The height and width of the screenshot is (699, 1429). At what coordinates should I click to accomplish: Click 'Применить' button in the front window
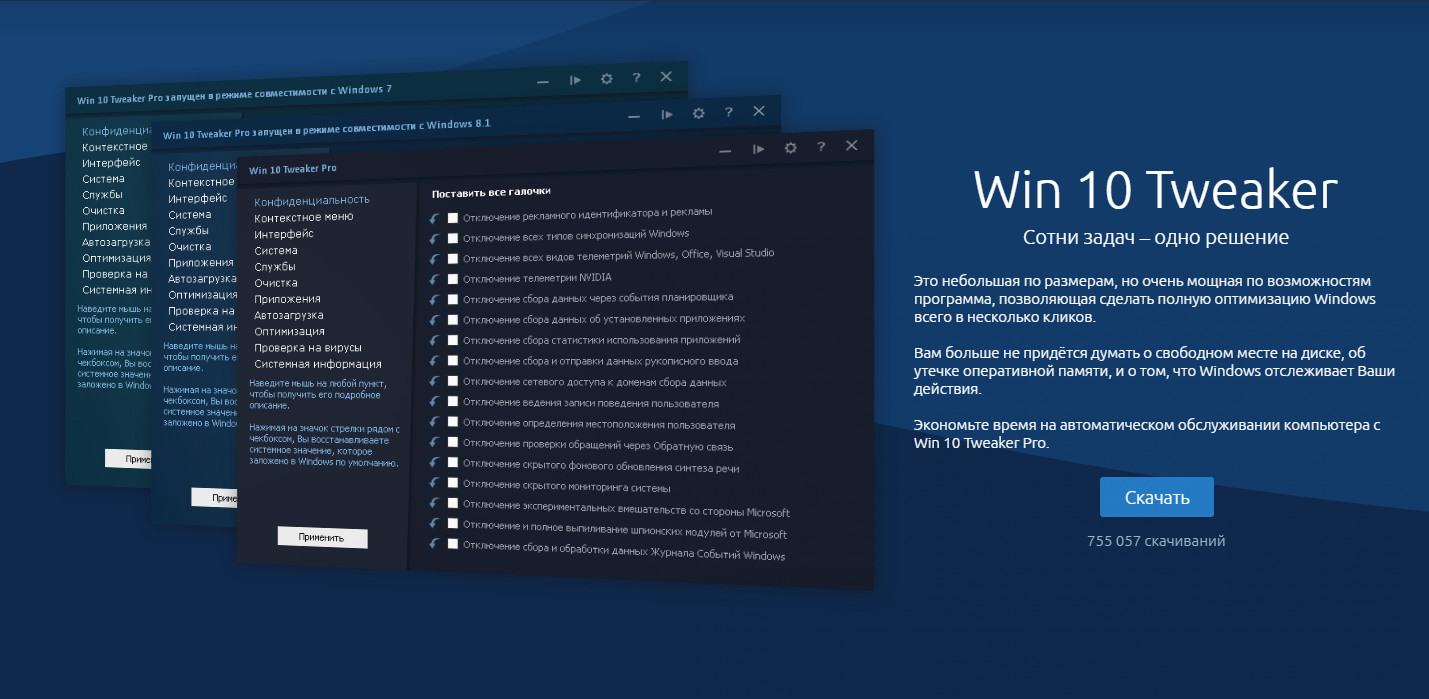click(322, 537)
